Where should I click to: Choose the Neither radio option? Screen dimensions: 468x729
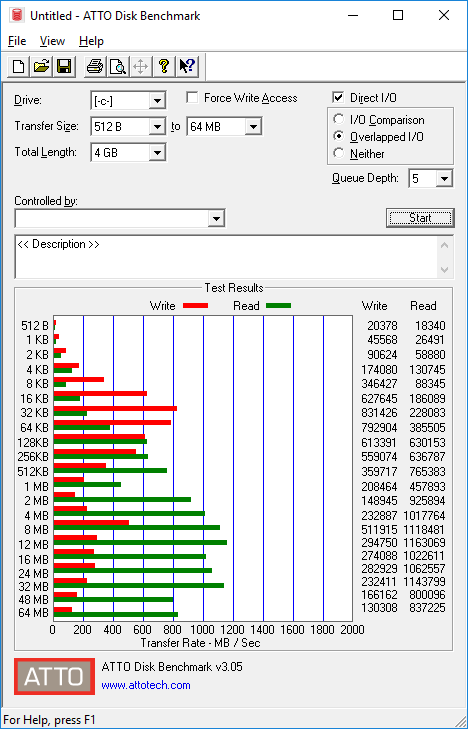(x=339, y=153)
